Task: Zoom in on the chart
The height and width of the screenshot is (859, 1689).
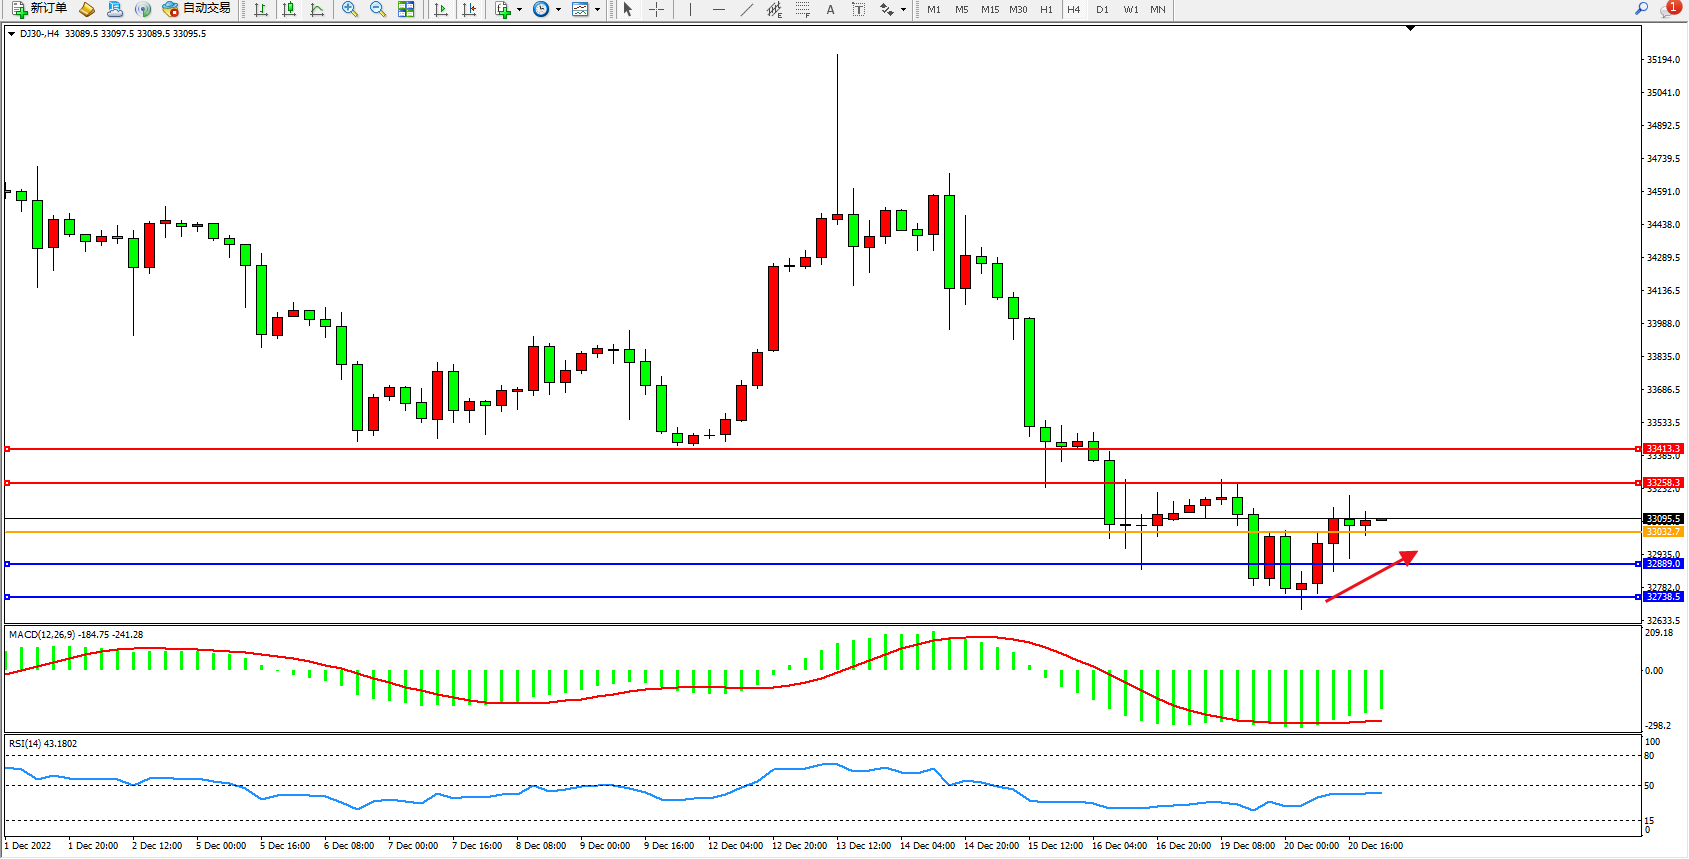Action: point(349,9)
